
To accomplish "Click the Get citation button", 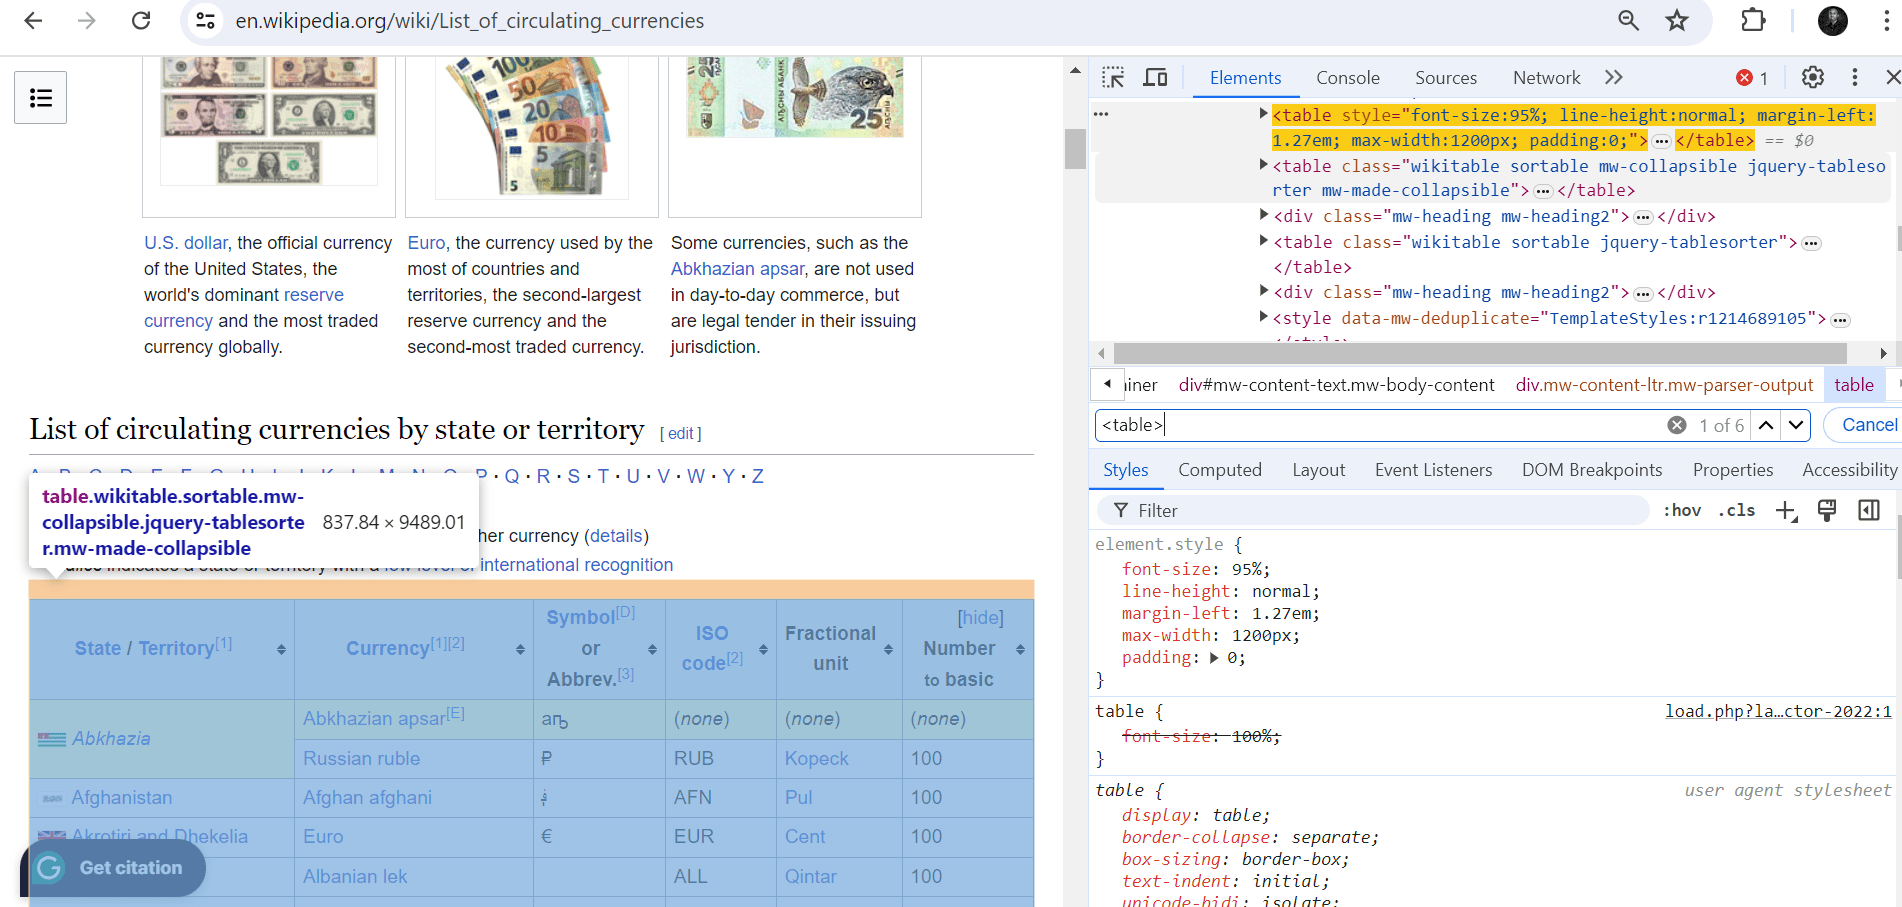I will pyautogui.click(x=114, y=868).
